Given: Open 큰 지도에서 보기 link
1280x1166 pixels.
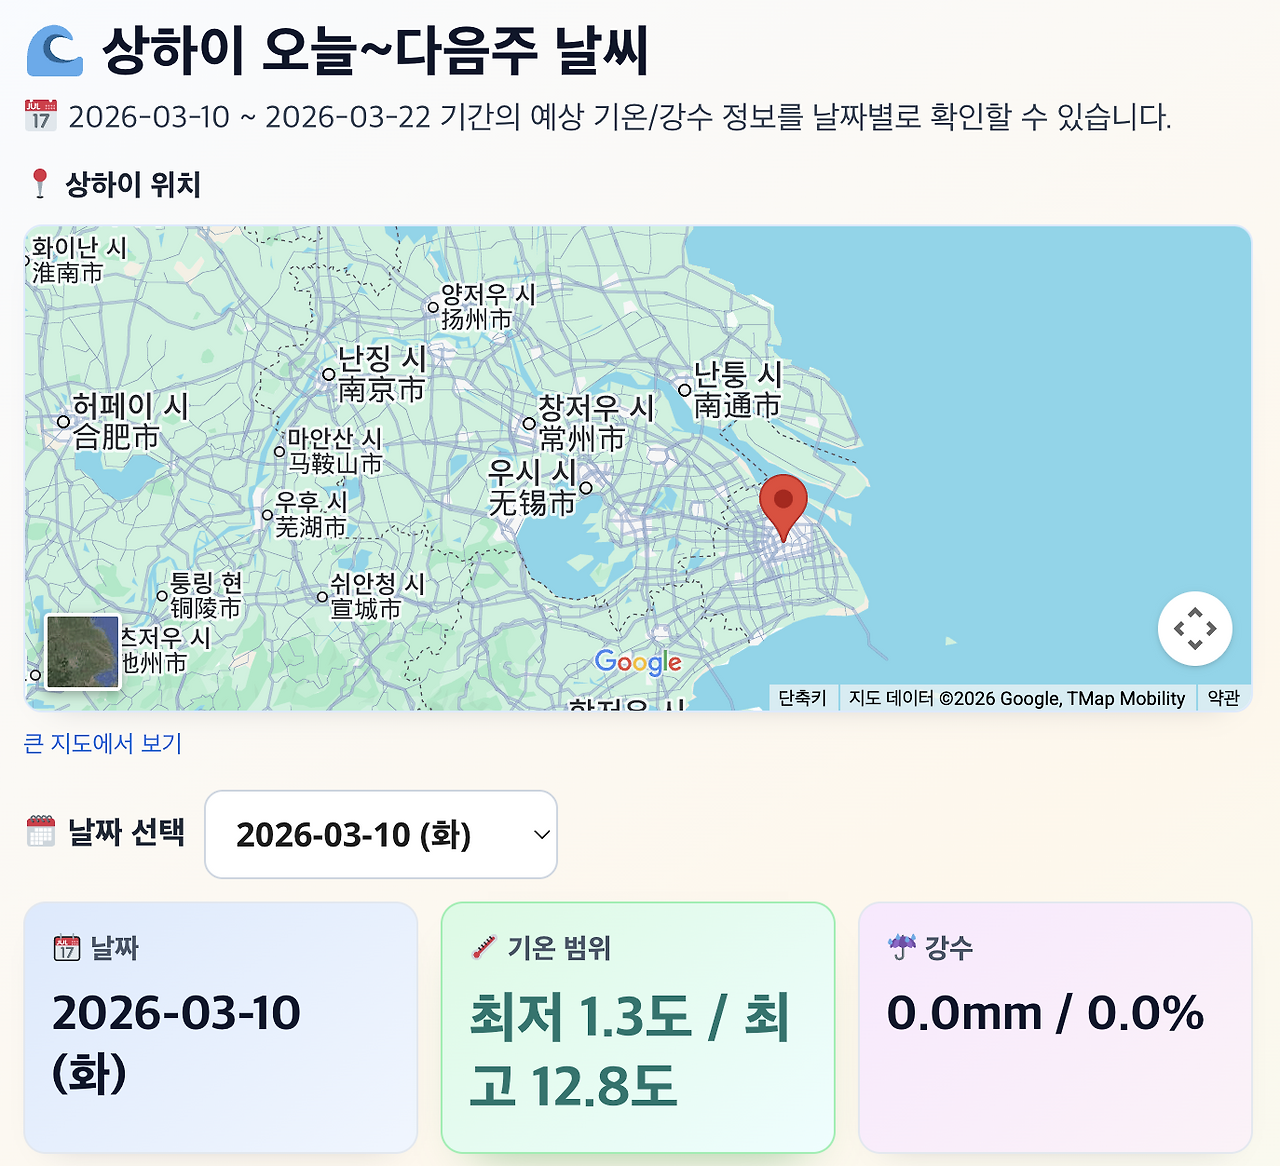Looking at the screenshot, I should 103,743.
